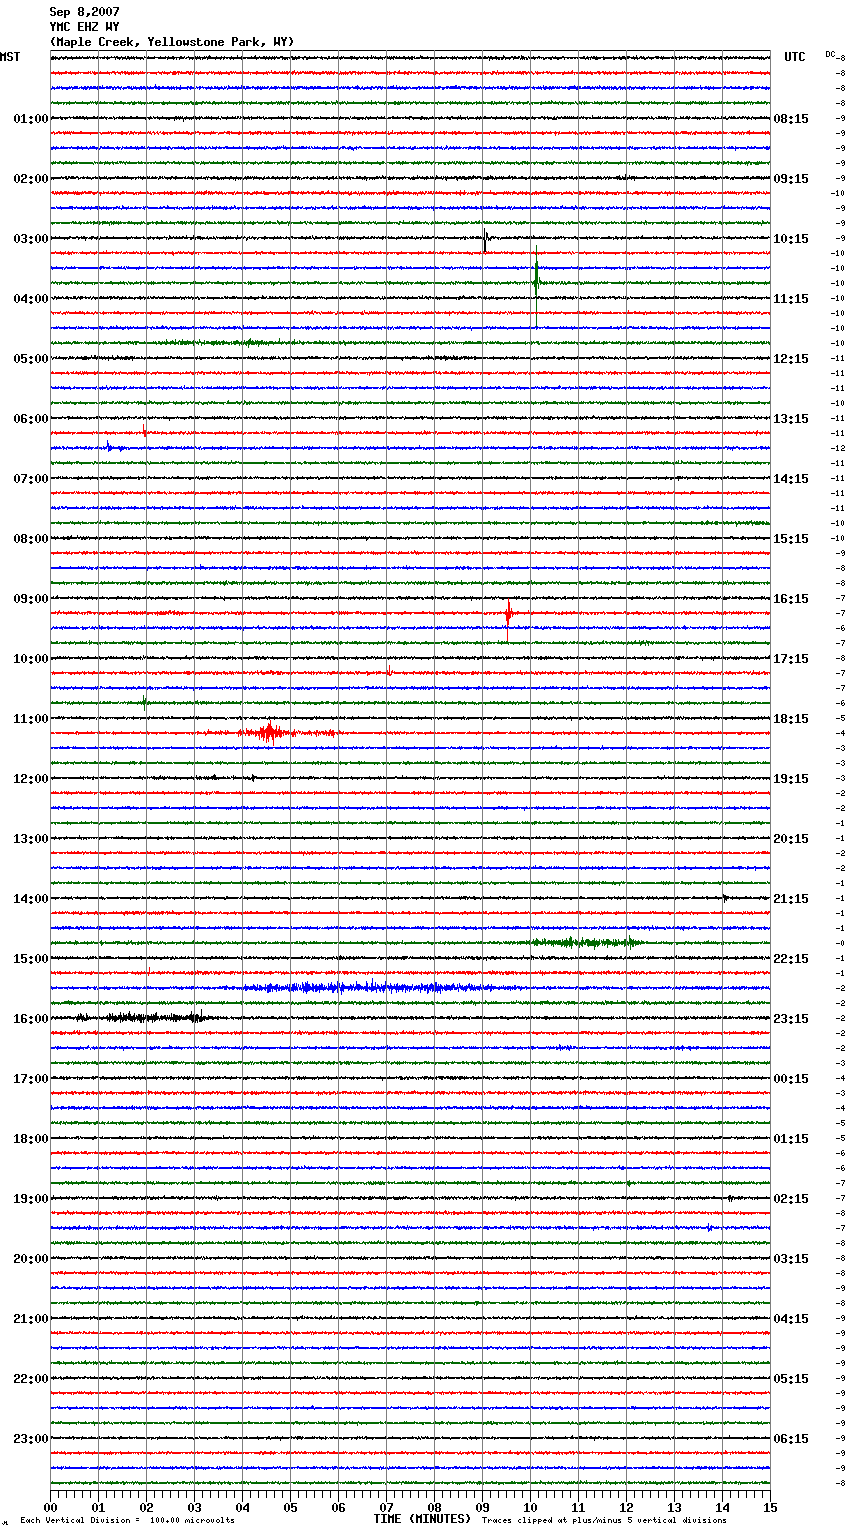Click the 11:15 UTC time label
850x1534 pixels.
click(x=791, y=299)
